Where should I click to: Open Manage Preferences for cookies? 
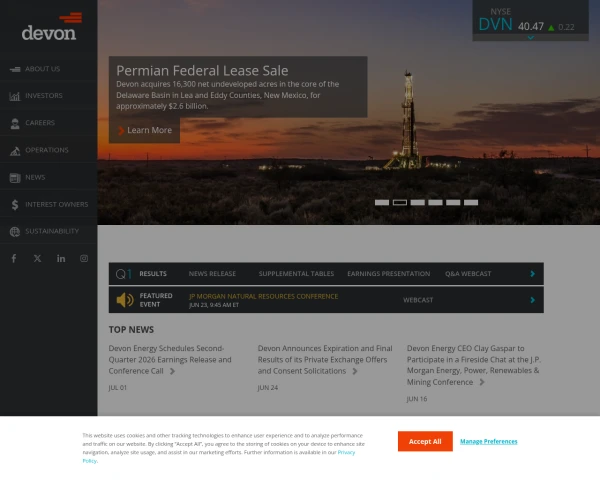point(489,441)
